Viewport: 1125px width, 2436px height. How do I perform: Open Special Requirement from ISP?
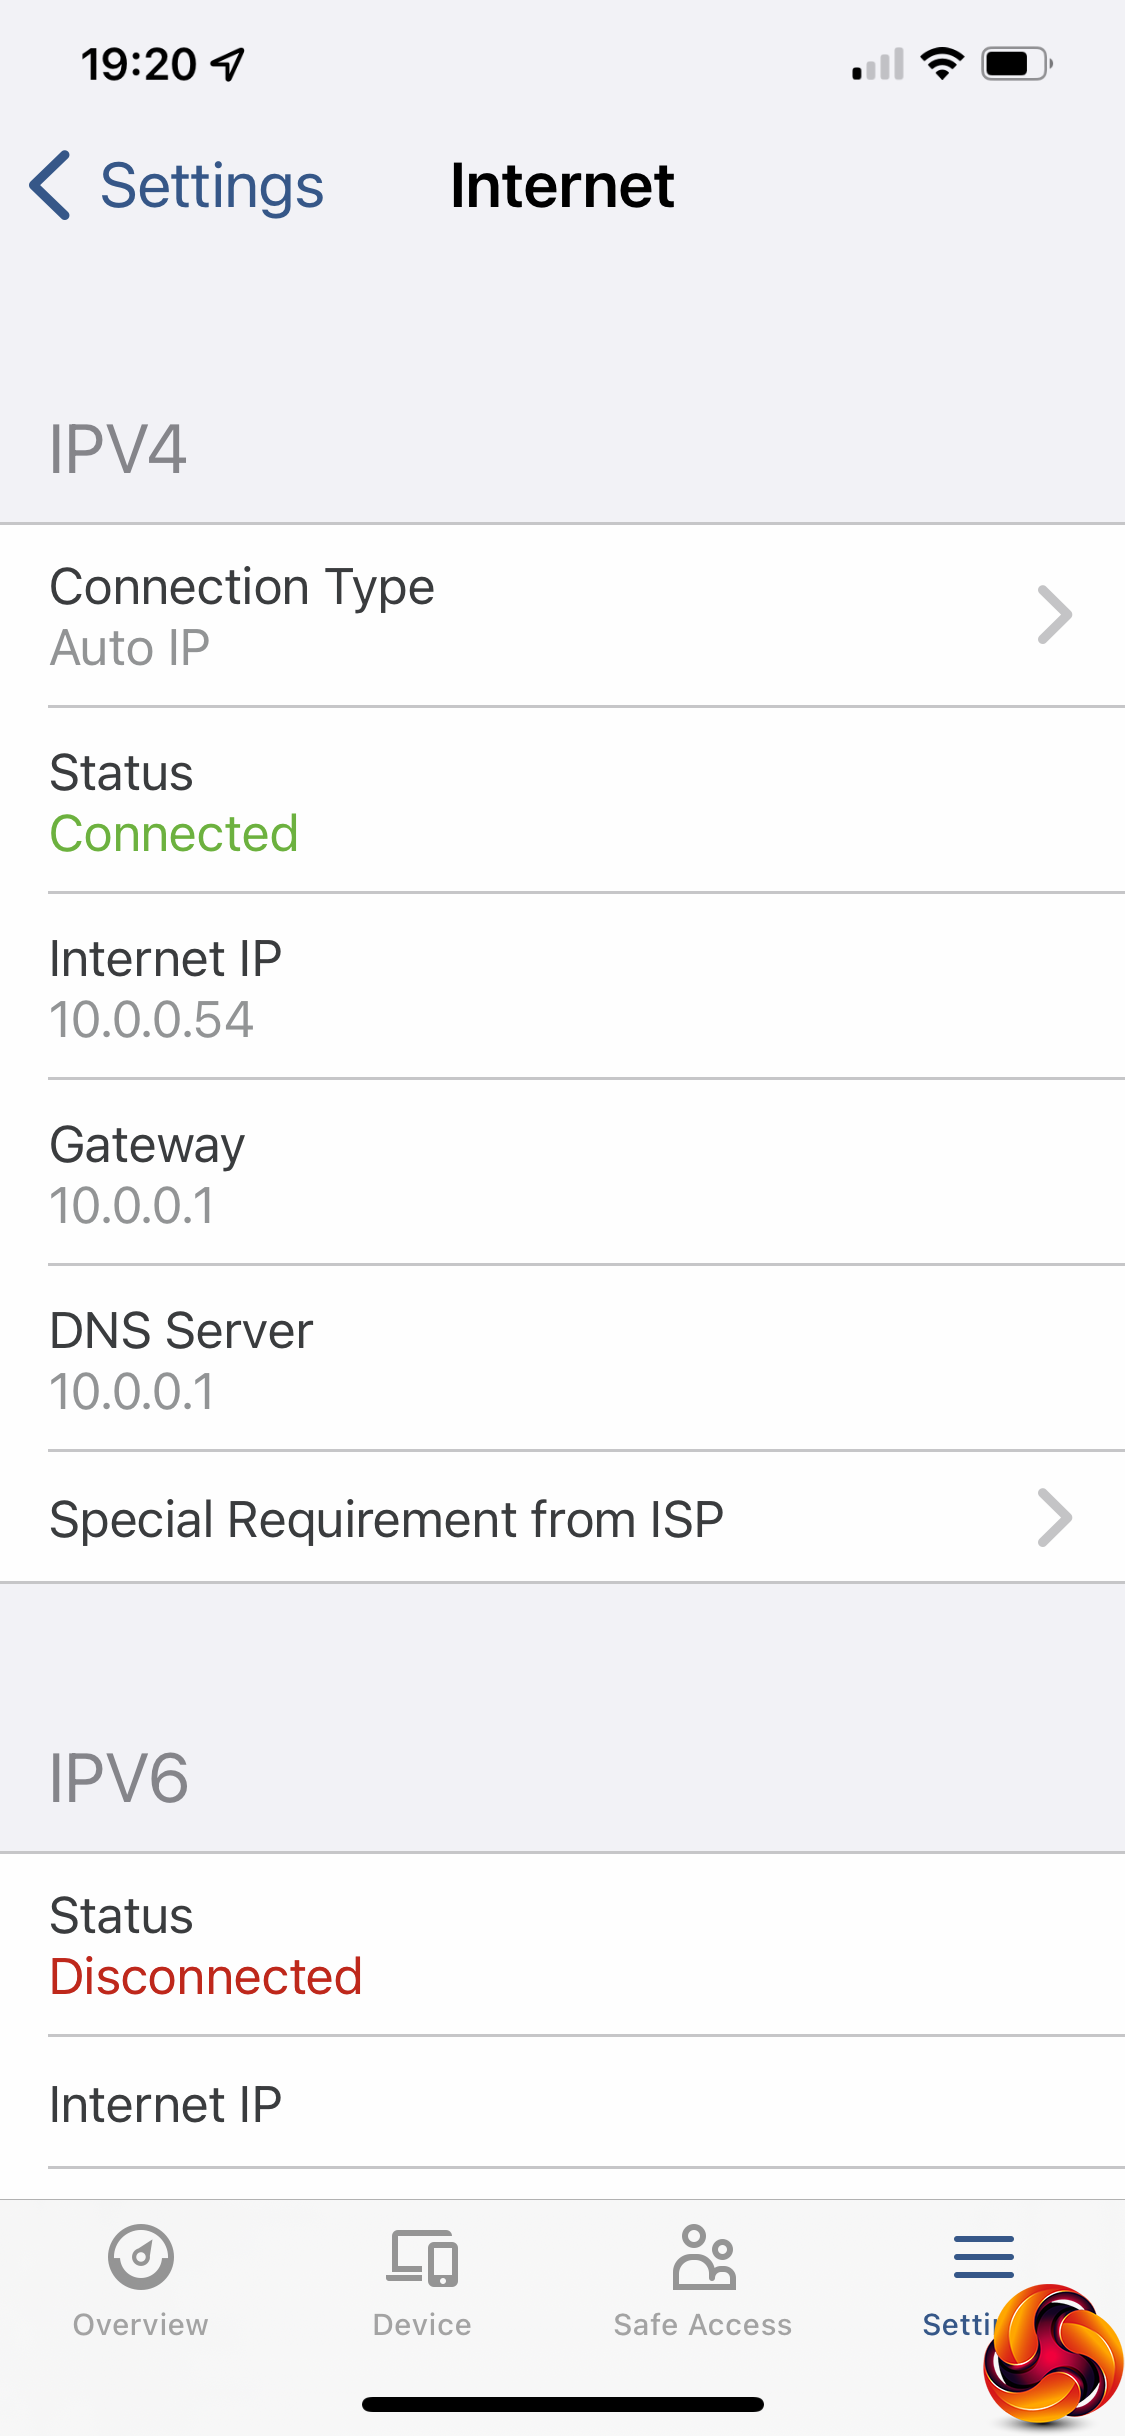pyautogui.click(x=387, y=1519)
